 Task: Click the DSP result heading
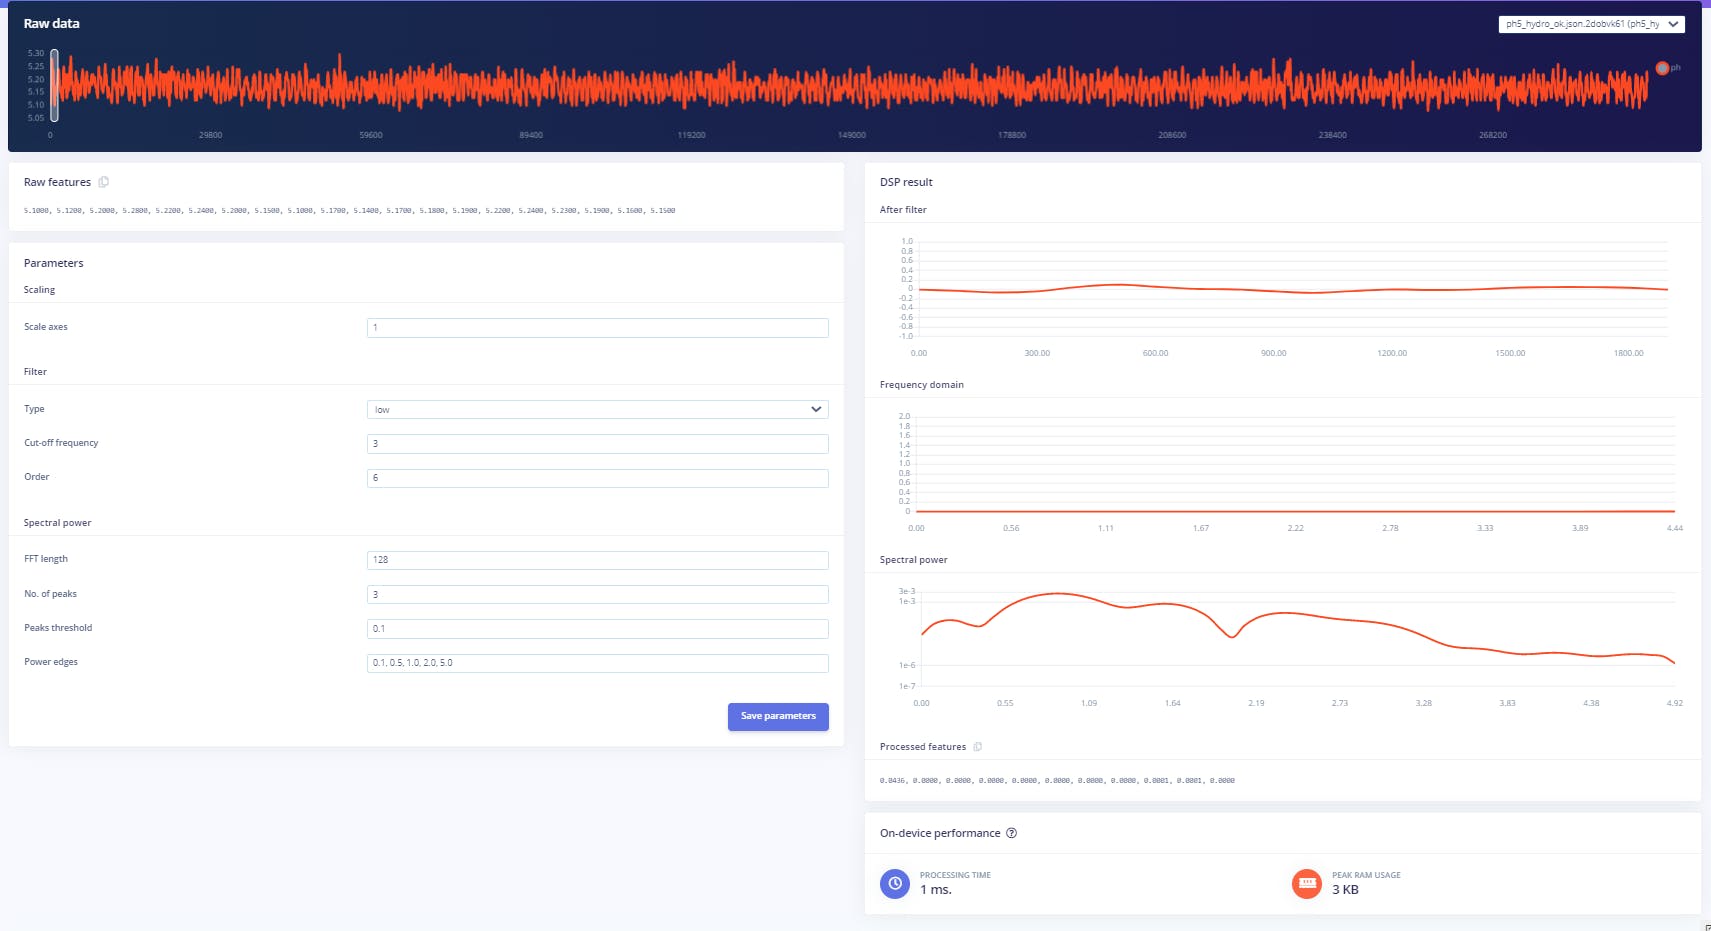[906, 182]
